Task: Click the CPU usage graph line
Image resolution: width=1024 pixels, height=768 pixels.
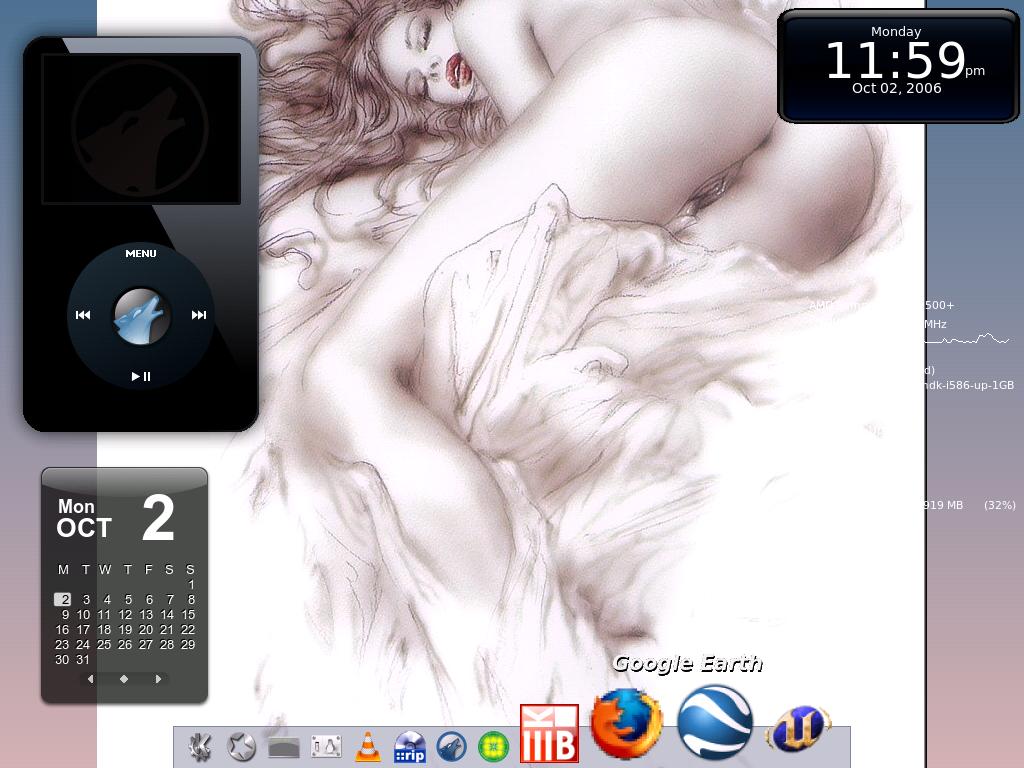Action: tap(967, 339)
